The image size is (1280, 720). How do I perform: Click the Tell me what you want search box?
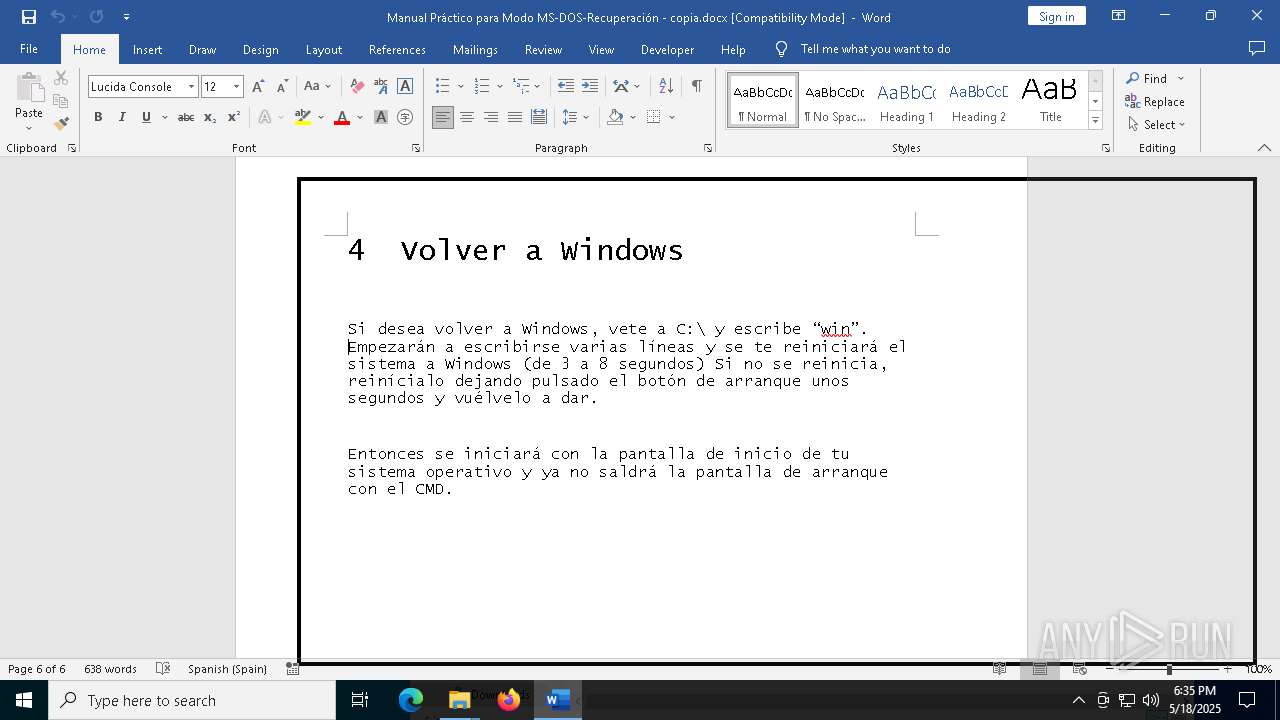pos(875,49)
